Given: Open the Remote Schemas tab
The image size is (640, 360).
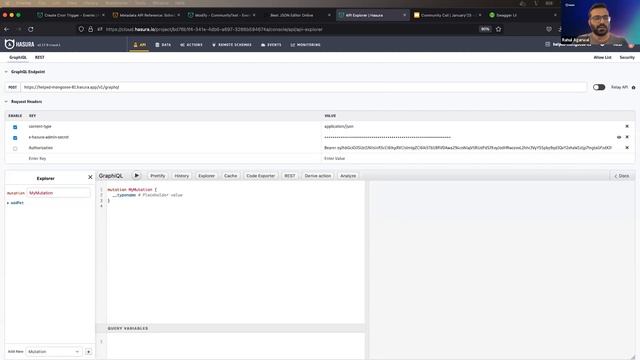Looking at the screenshot, I should [232, 45].
